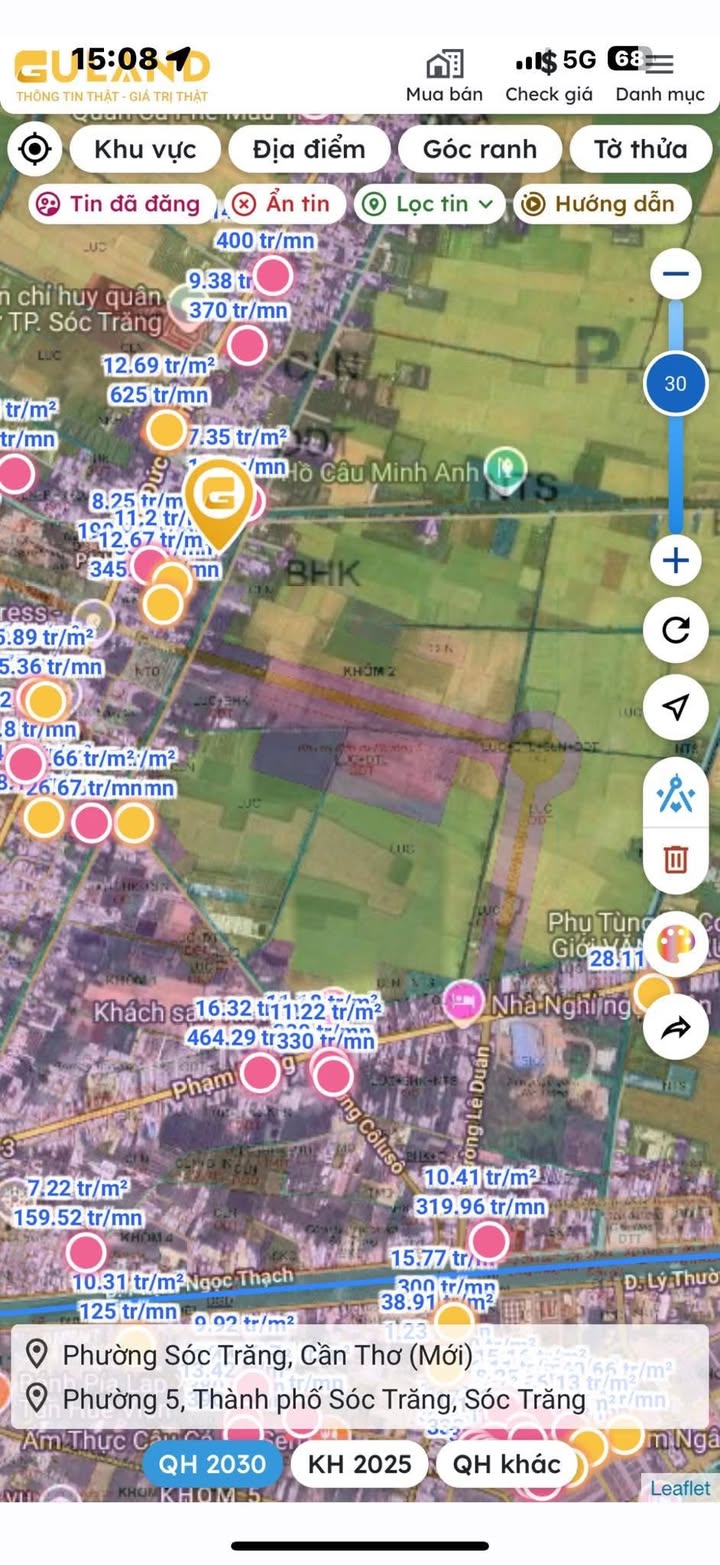The height and width of the screenshot is (1565, 720).
Task: Tap the 9.38 tr price label
Action: [219, 281]
